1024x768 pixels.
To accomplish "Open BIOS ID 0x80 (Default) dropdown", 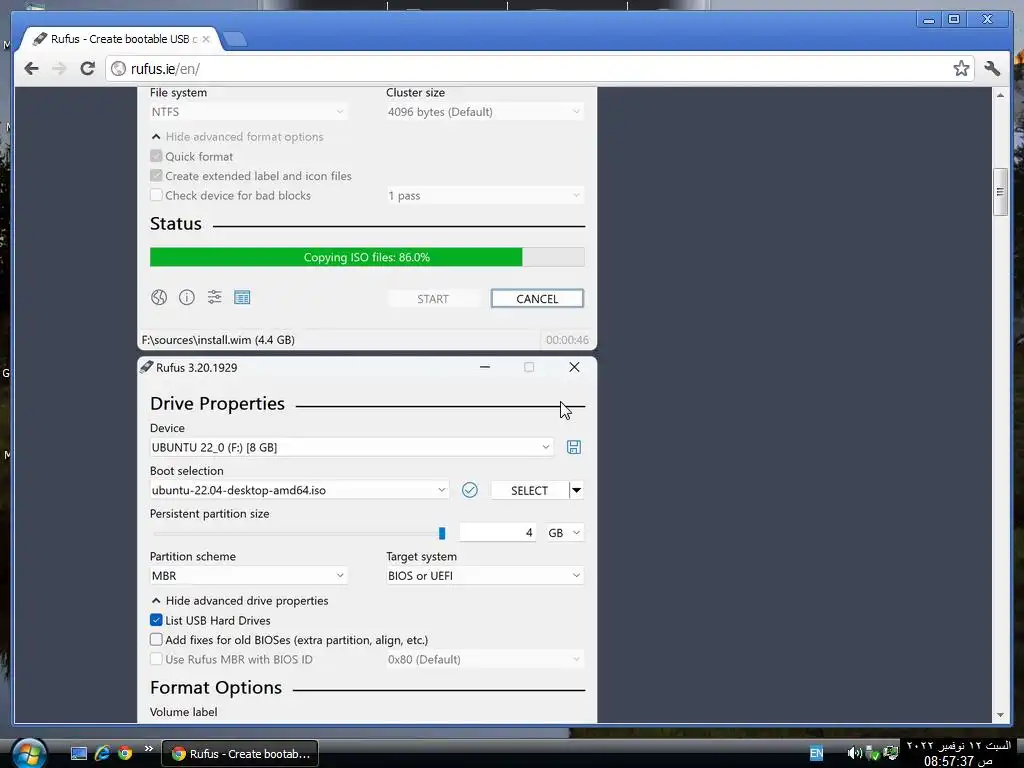I will (485, 660).
